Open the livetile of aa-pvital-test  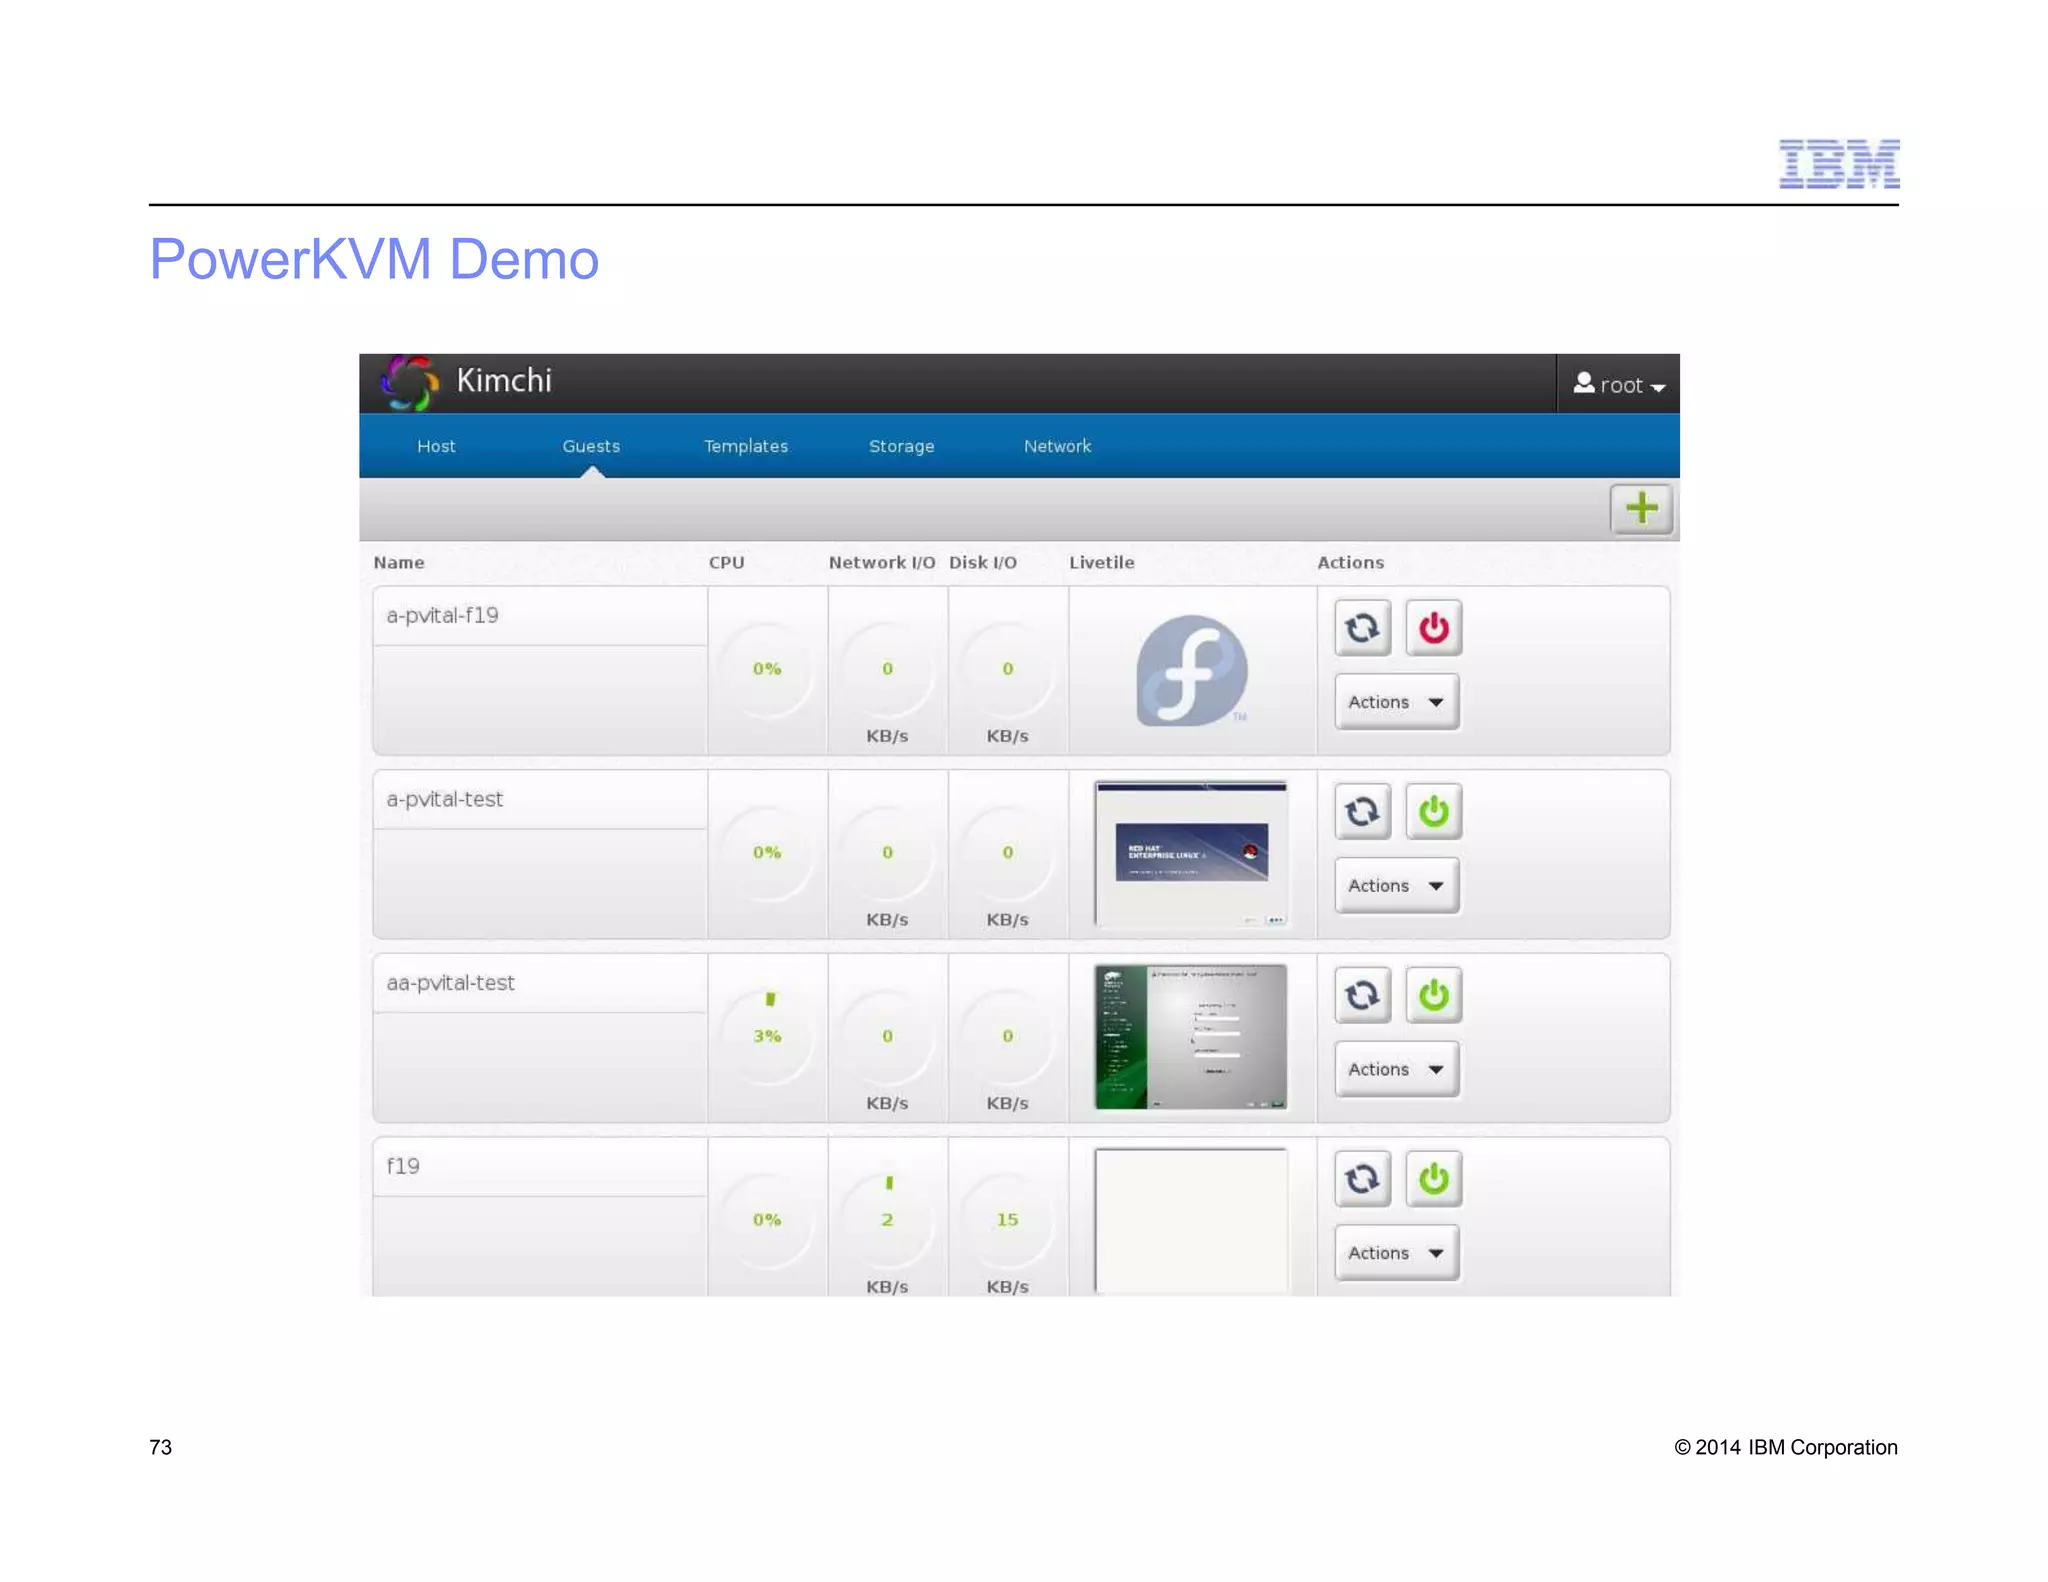click(x=1191, y=1037)
